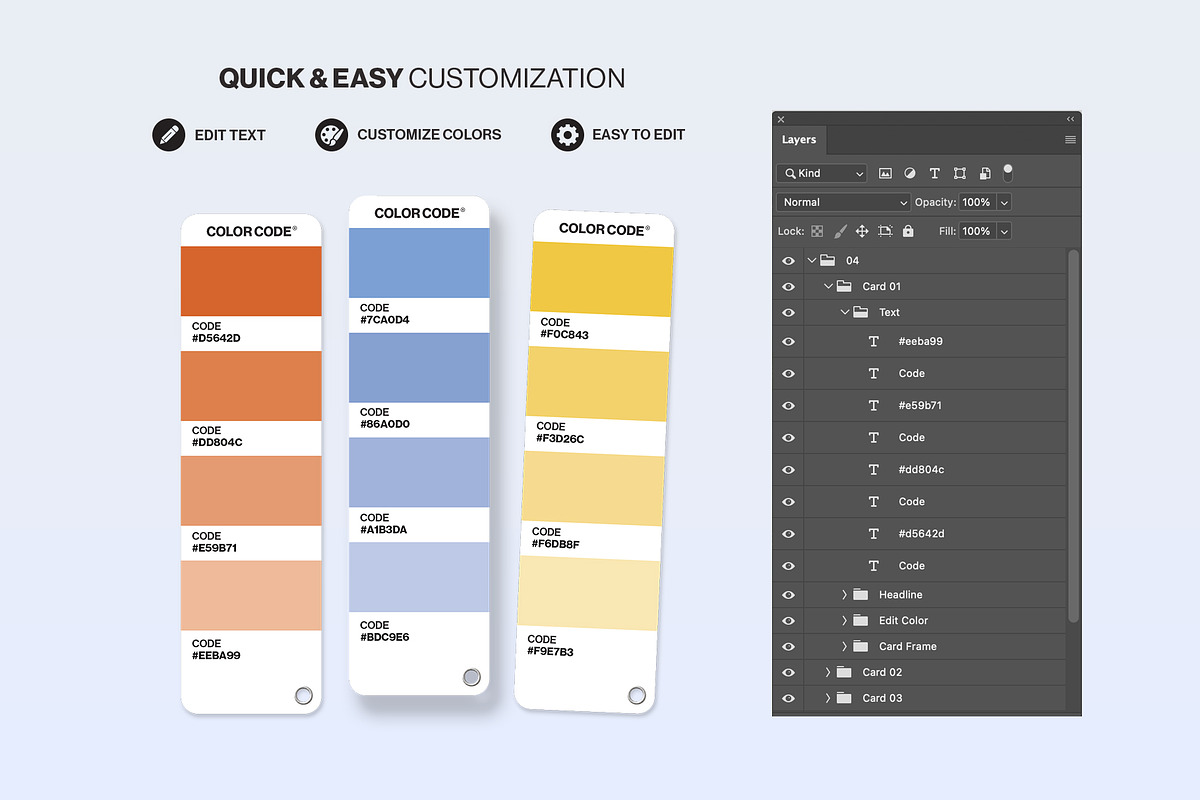Click the T icon of #d5642d layer
This screenshot has height=800, width=1200.
click(x=874, y=533)
